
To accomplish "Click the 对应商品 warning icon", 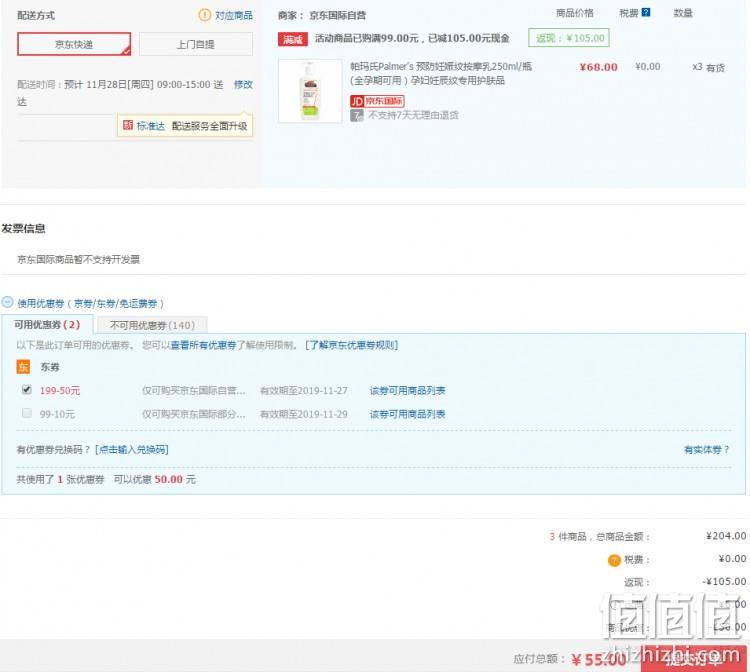I will coord(204,15).
